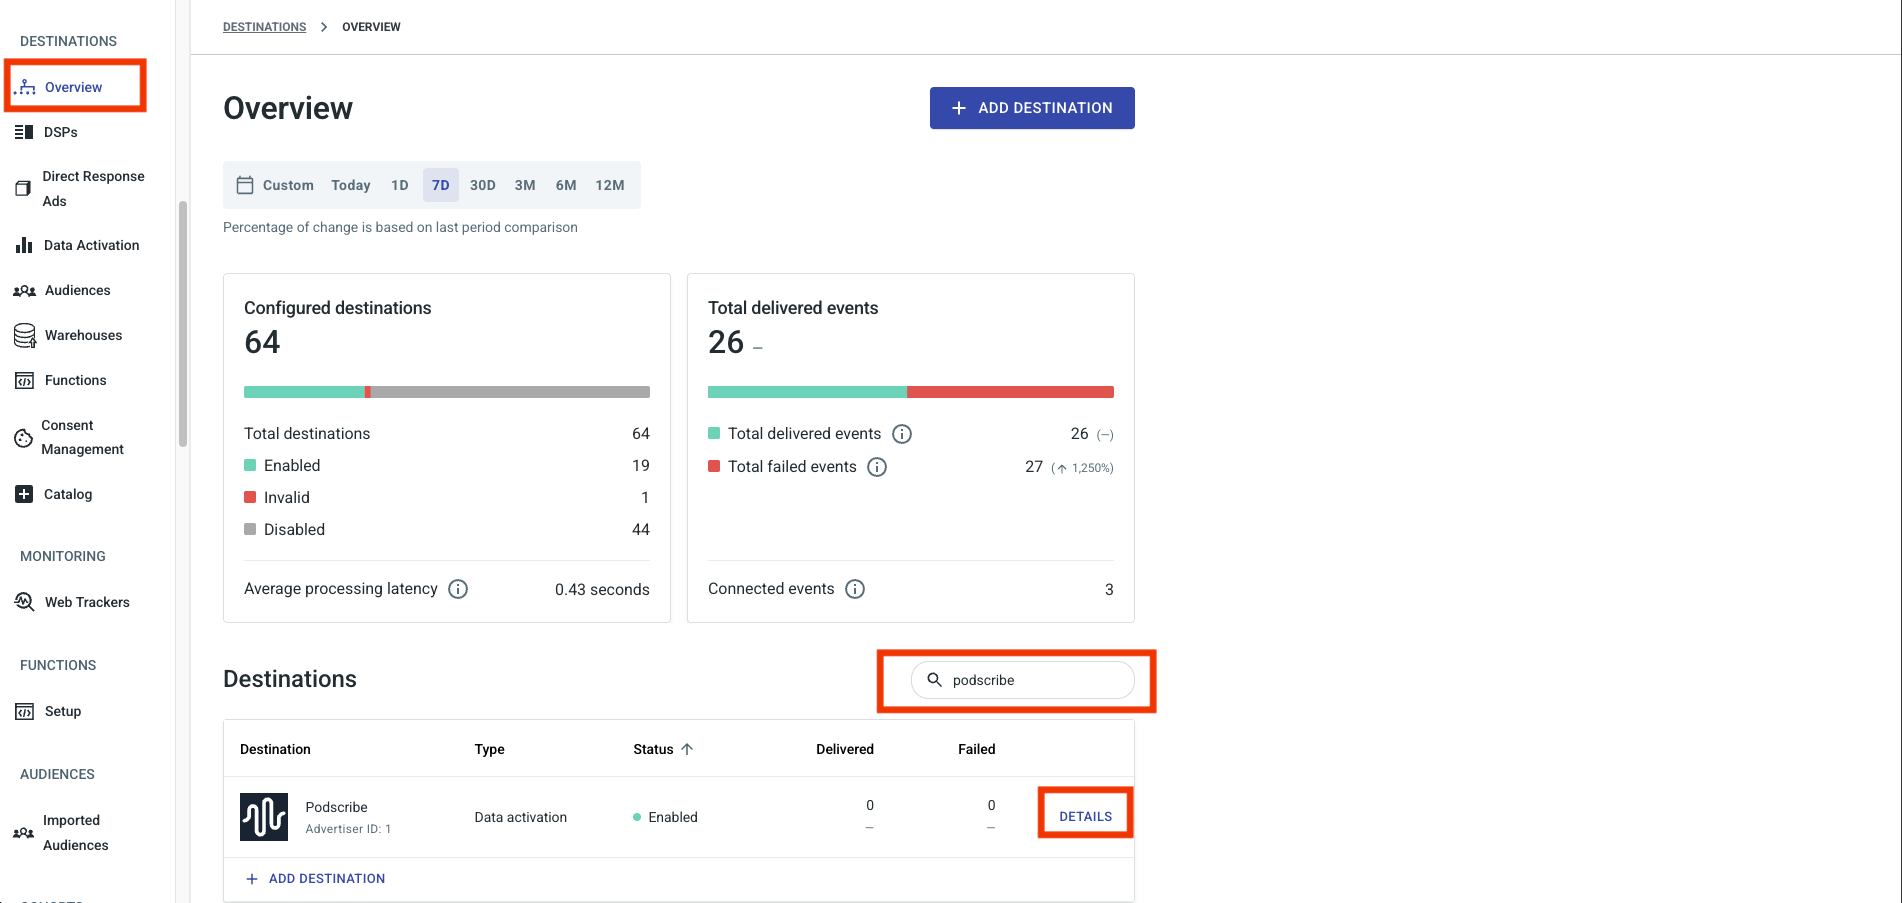The height and width of the screenshot is (903, 1902).
Task: Choose the Today time range
Action: 351,185
